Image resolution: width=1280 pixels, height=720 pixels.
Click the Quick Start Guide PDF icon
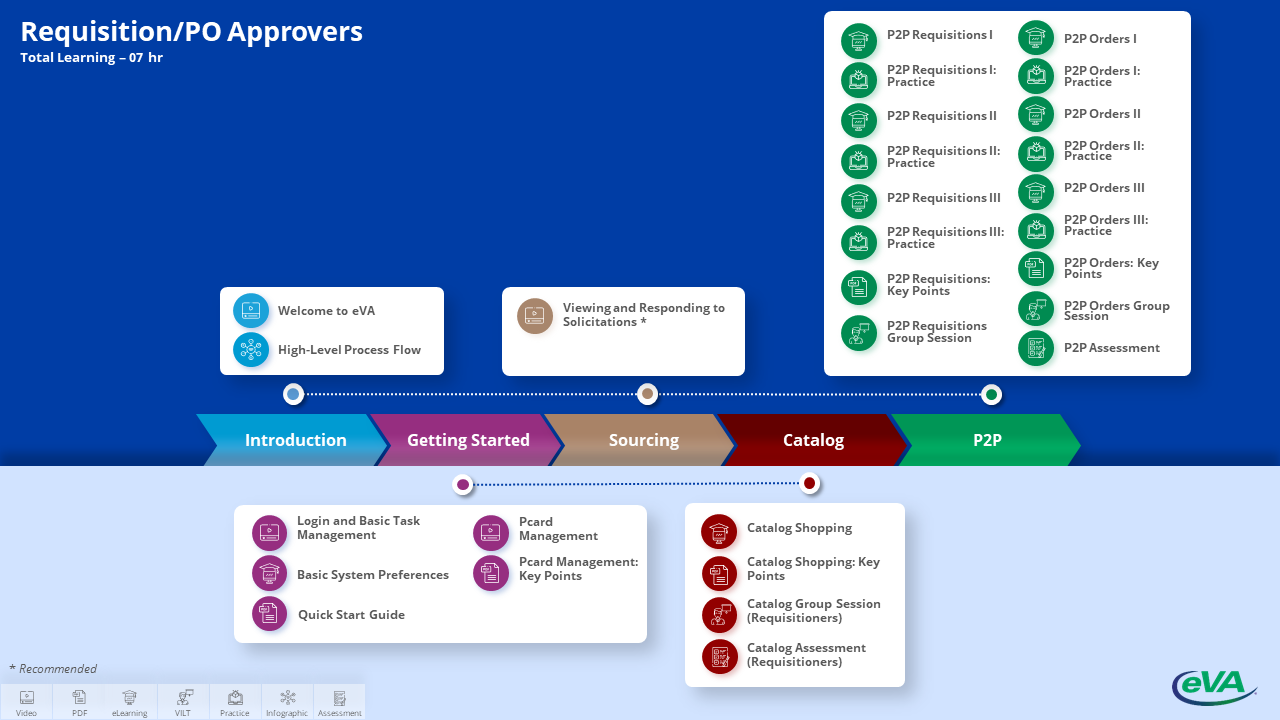[x=270, y=613]
